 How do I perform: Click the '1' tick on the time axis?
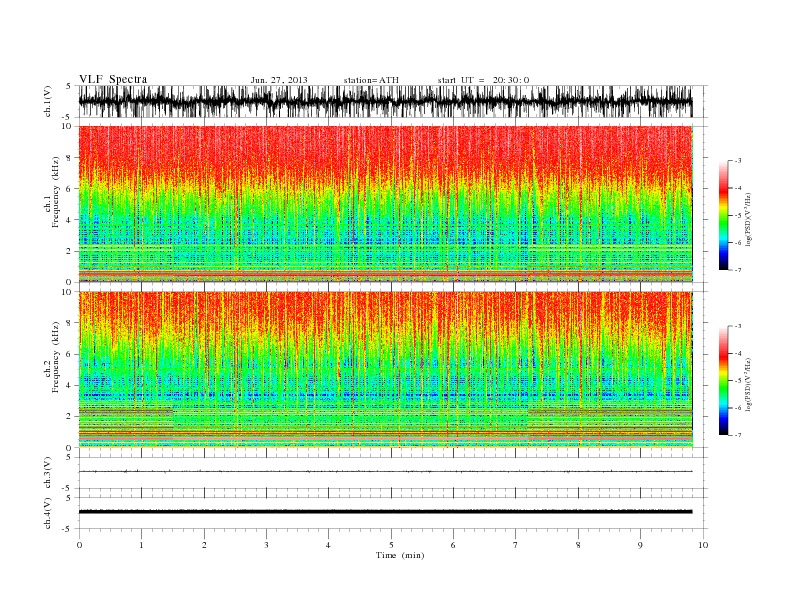(141, 545)
